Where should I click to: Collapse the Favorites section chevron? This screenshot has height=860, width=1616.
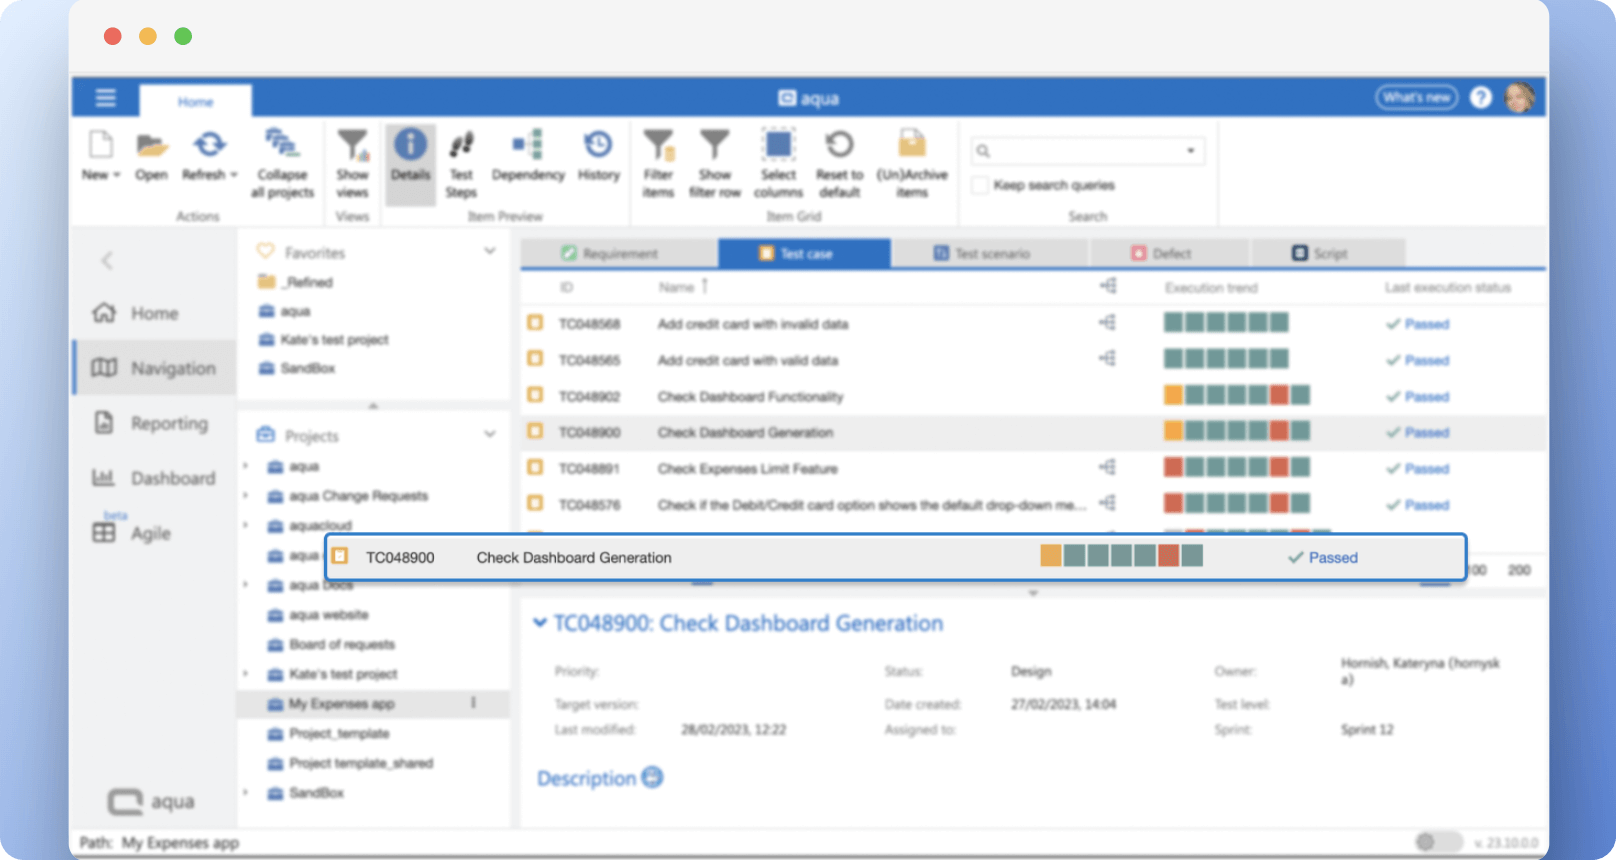pos(489,251)
